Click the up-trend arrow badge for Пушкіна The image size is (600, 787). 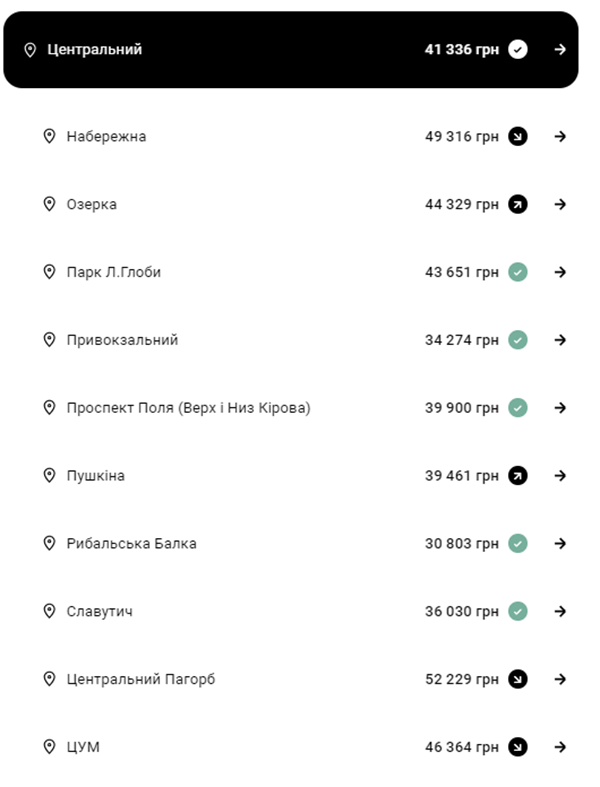coord(517,476)
